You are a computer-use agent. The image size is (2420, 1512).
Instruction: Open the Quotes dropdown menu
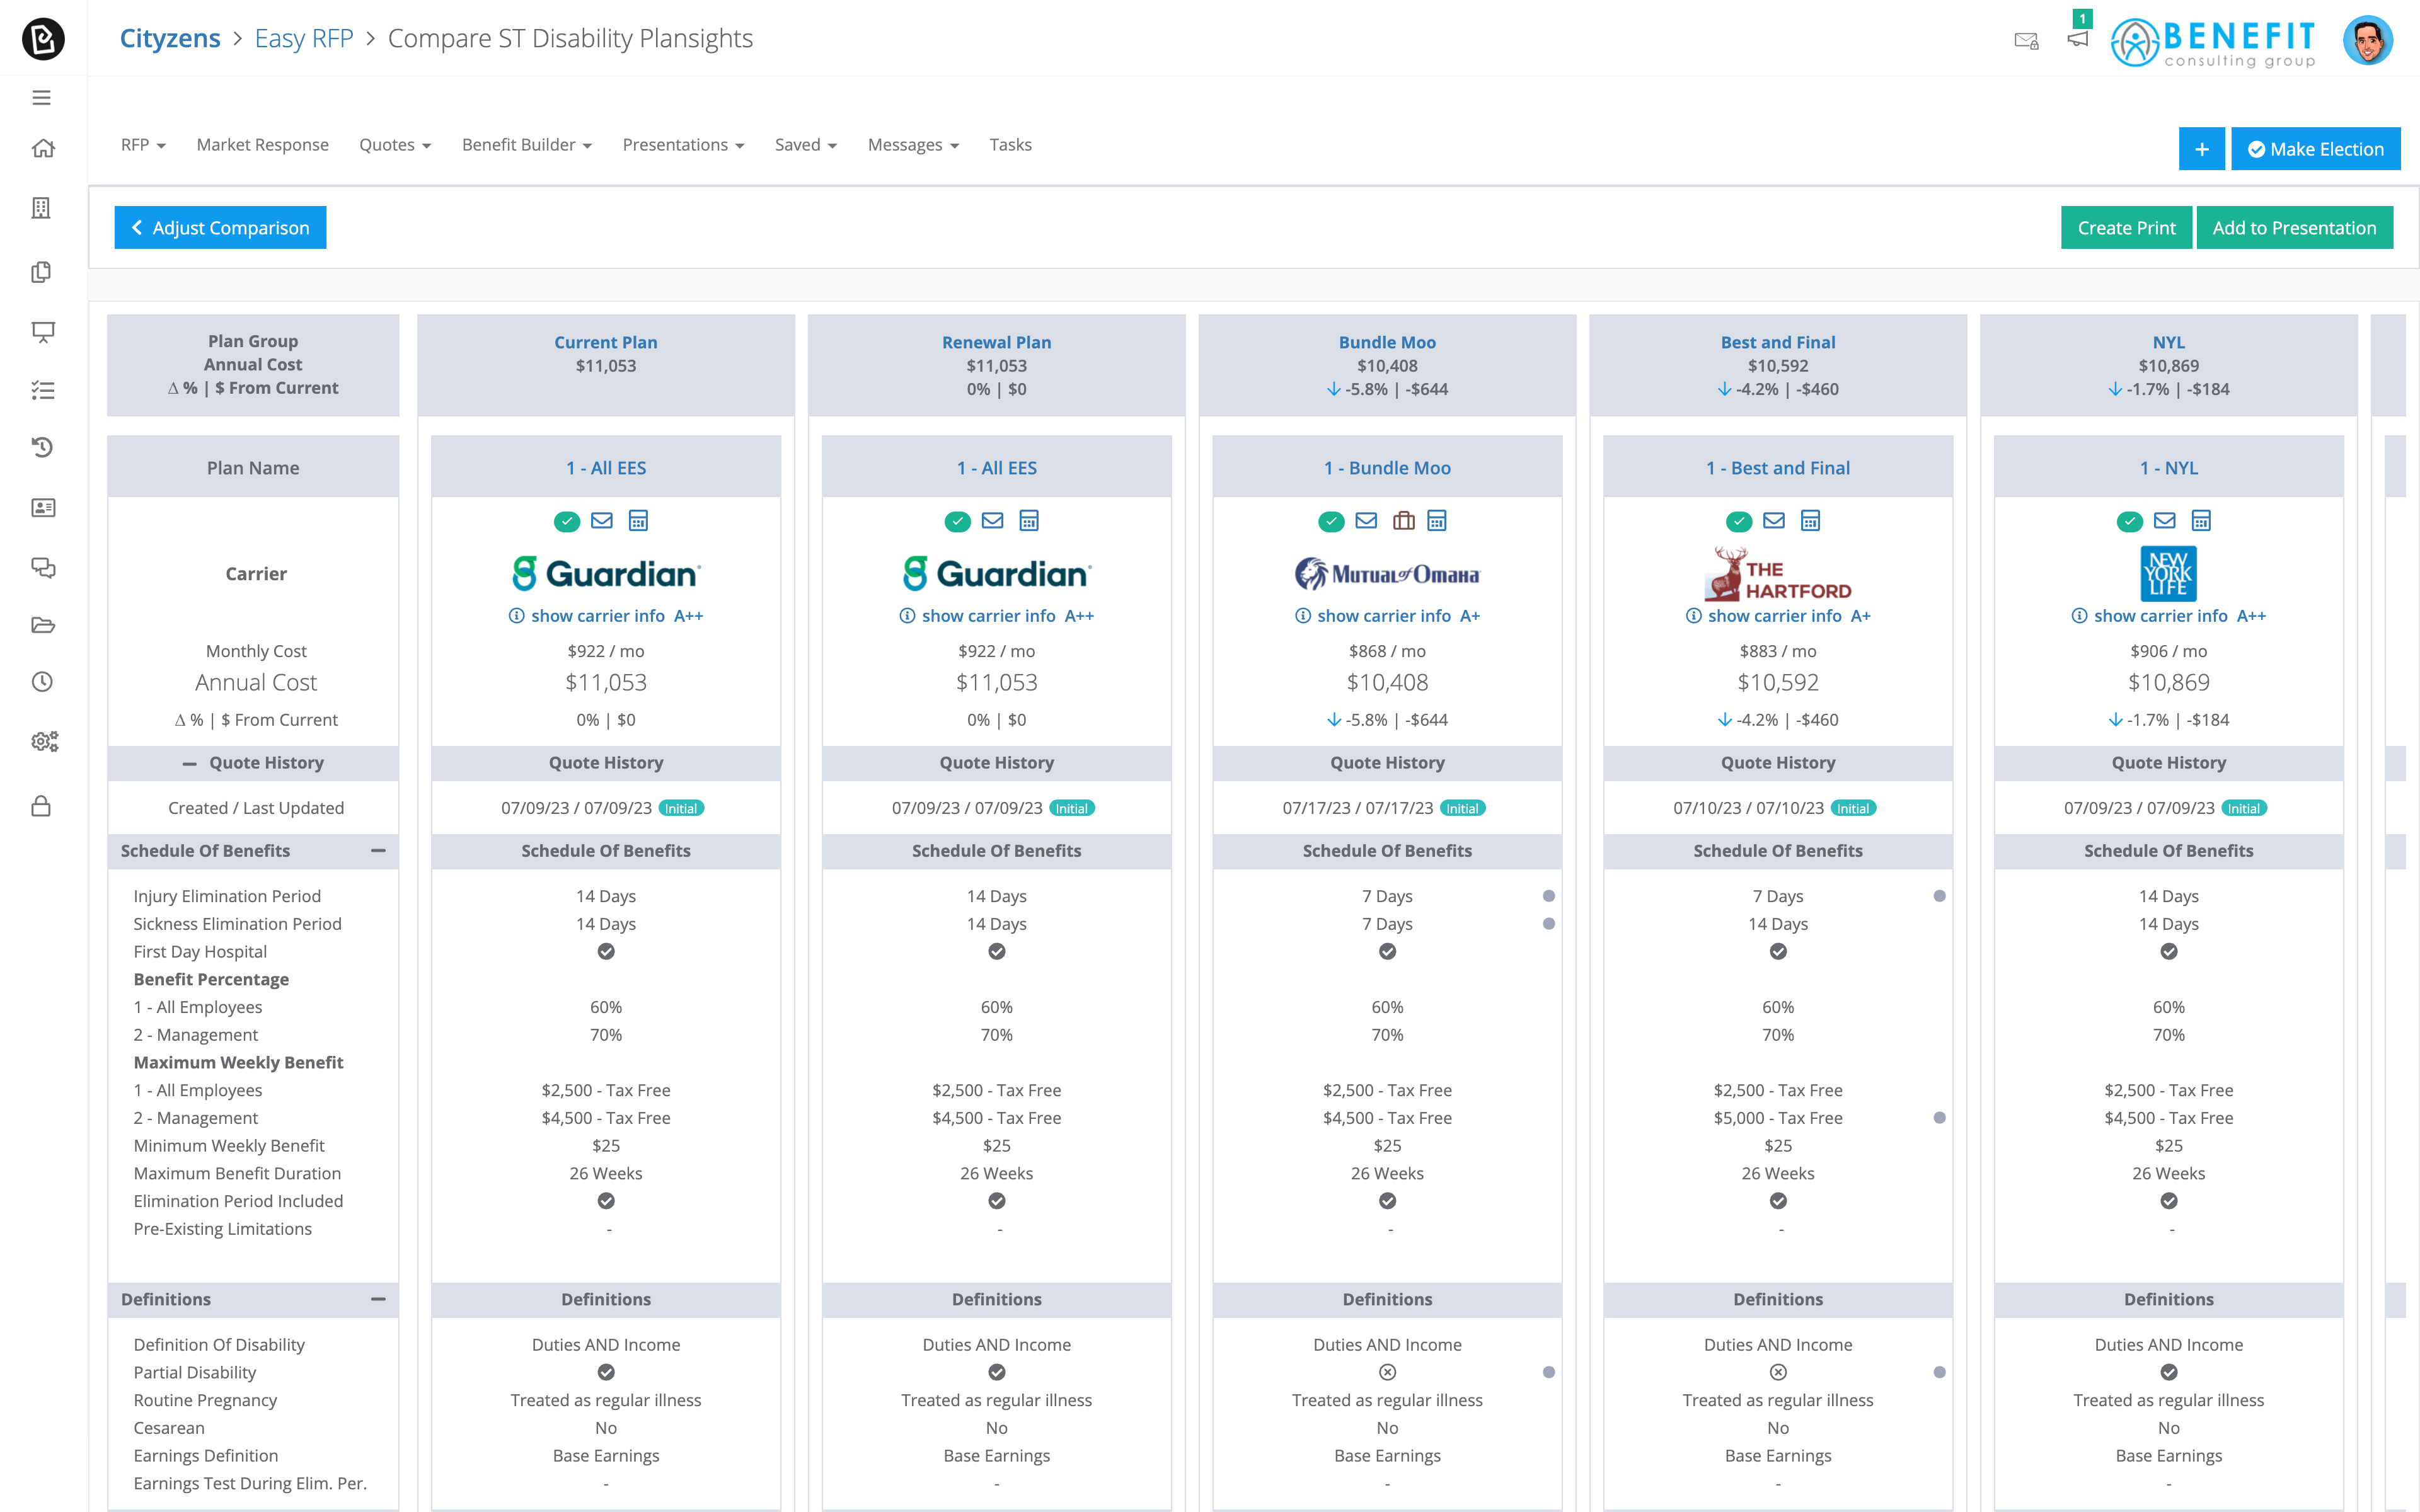(394, 145)
